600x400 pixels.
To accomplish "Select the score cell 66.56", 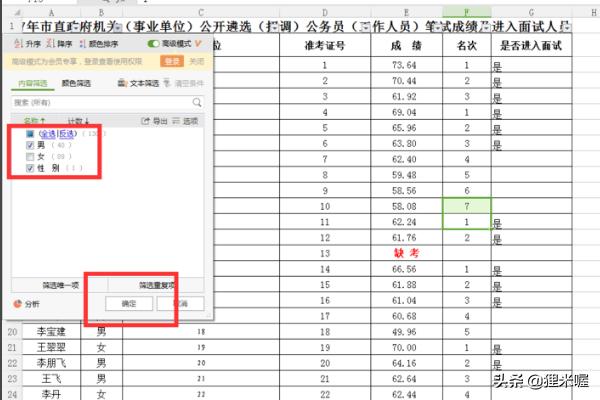I will 406,269.
